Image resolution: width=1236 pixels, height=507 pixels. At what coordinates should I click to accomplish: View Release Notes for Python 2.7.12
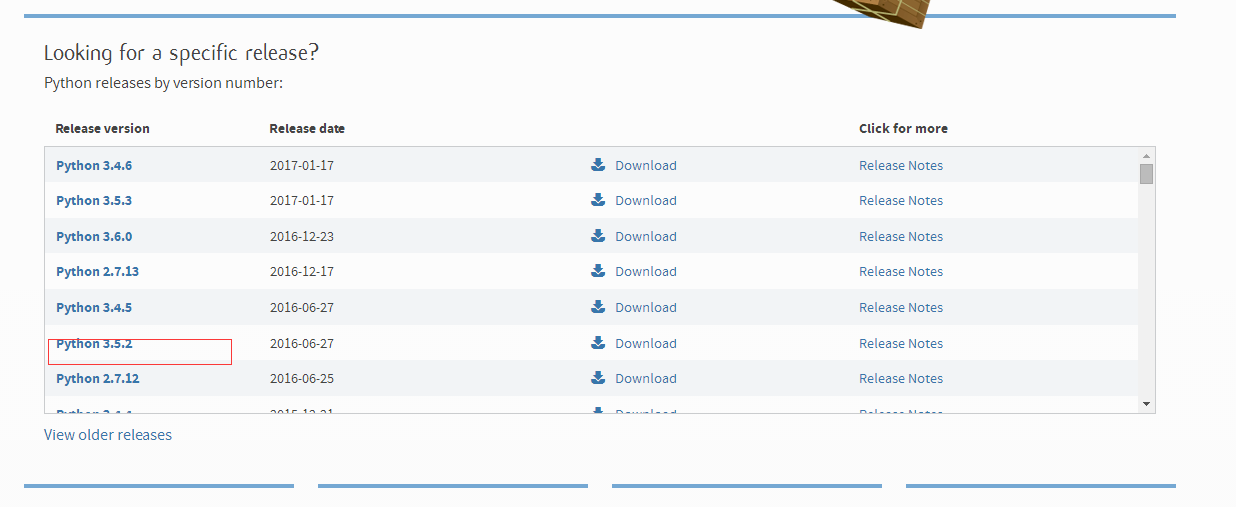click(x=901, y=379)
